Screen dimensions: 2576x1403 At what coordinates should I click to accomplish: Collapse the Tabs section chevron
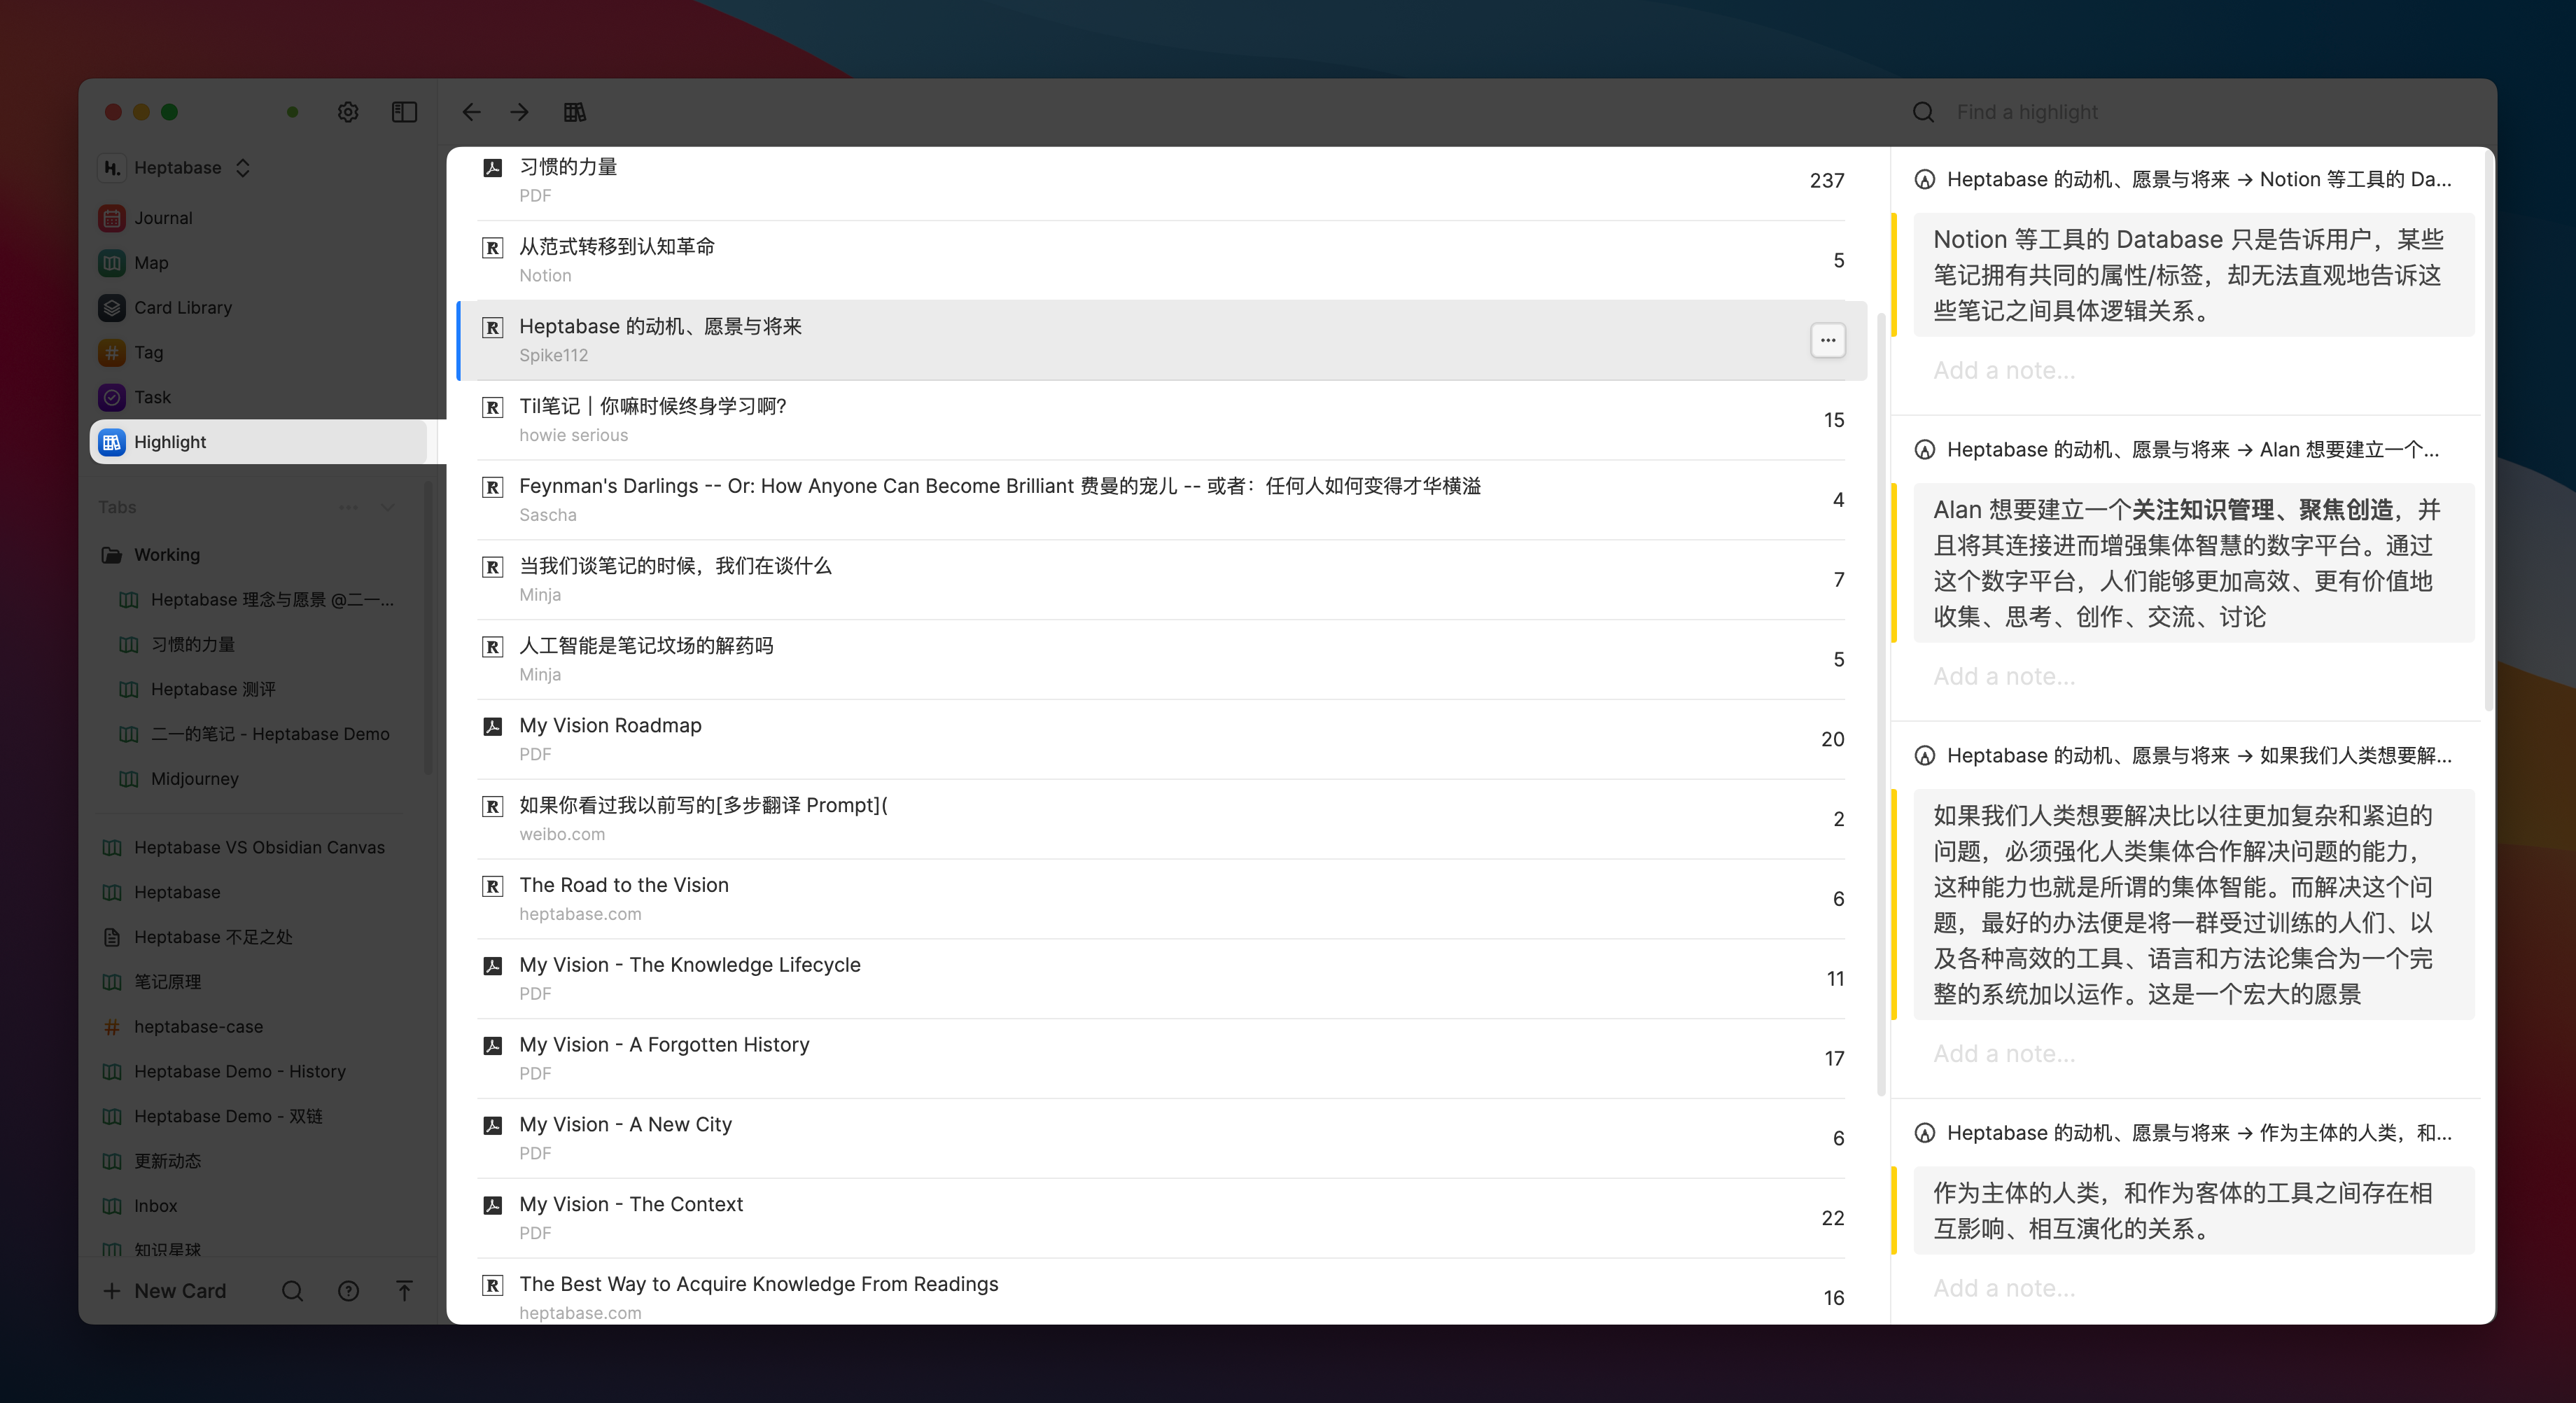pyautogui.click(x=388, y=507)
